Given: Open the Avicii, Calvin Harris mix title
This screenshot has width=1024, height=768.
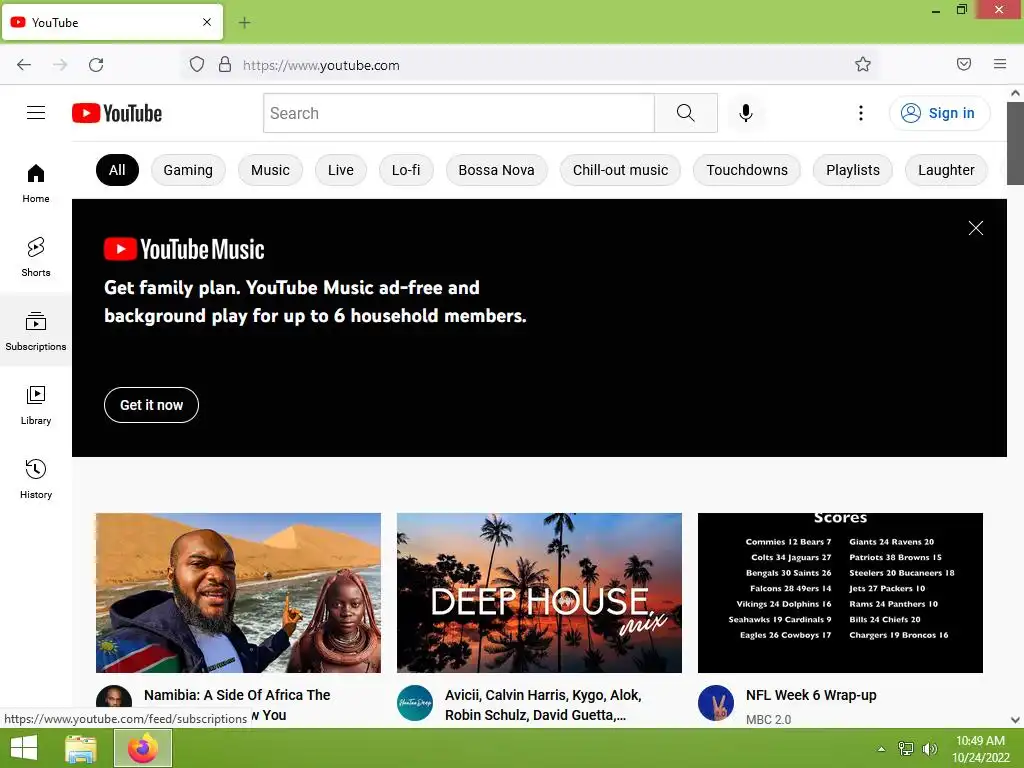Looking at the screenshot, I should 543,705.
